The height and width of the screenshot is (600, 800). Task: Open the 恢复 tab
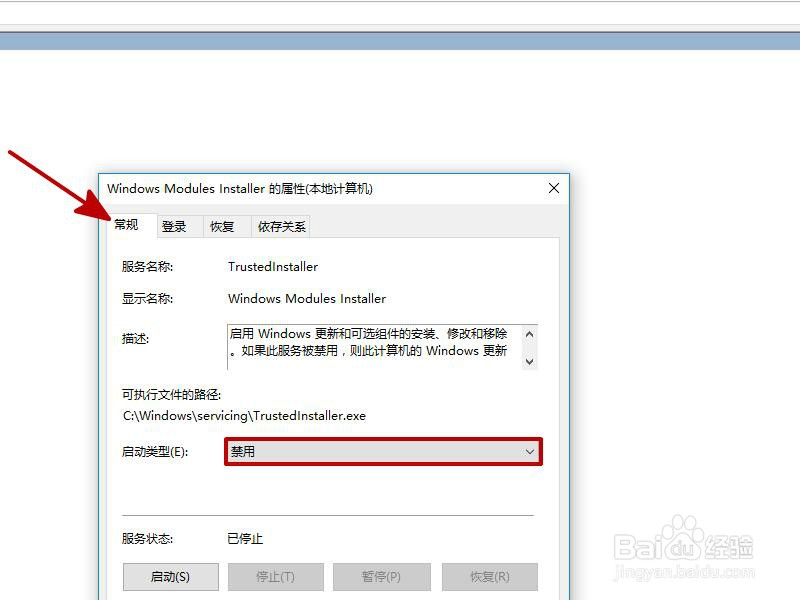pyautogui.click(x=227, y=227)
